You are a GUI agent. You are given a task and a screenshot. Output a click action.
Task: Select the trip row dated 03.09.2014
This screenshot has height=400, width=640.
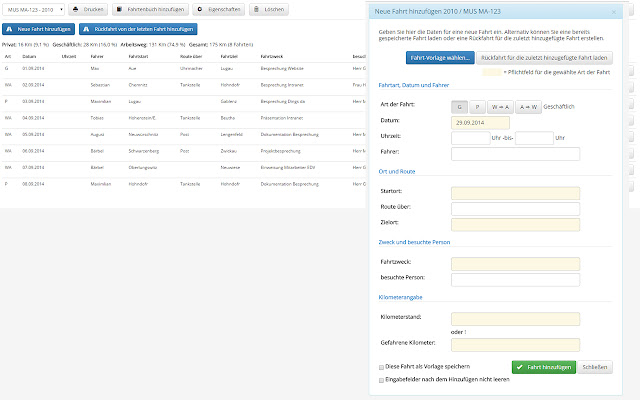pyautogui.click(x=184, y=102)
